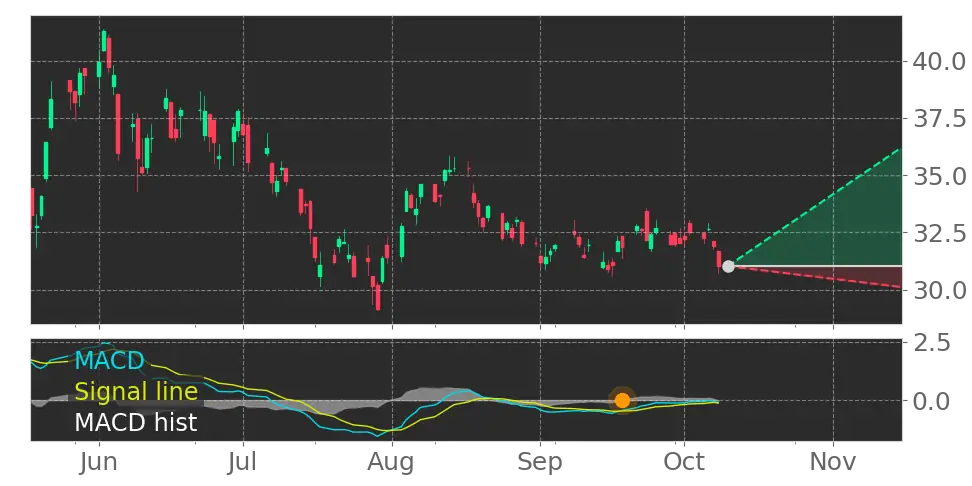Click the orange MACD crossover marker
Image resolution: width=972 pixels, height=486 pixels.
[x=622, y=400]
